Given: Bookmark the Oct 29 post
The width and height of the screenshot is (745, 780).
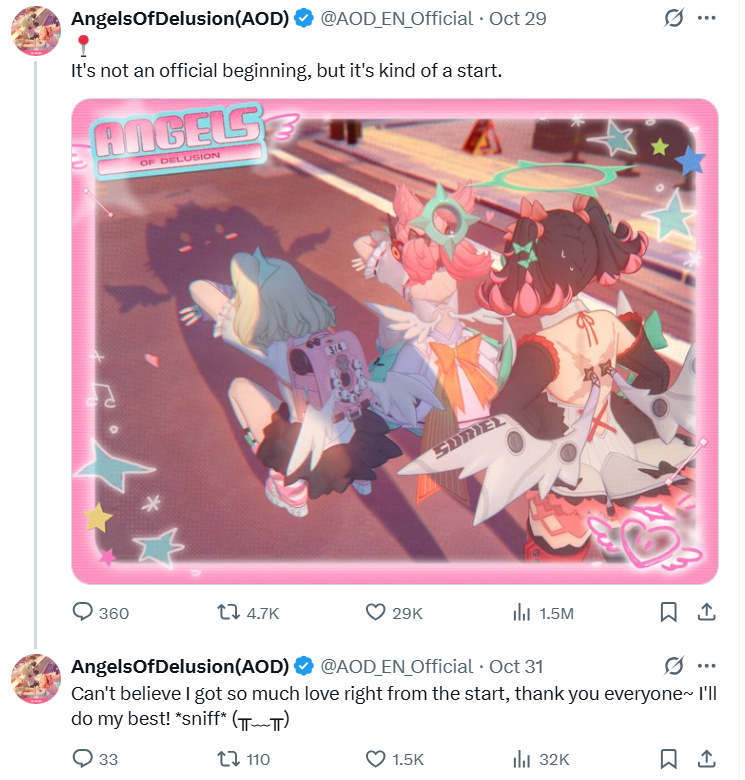Looking at the screenshot, I should pos(668,612).
